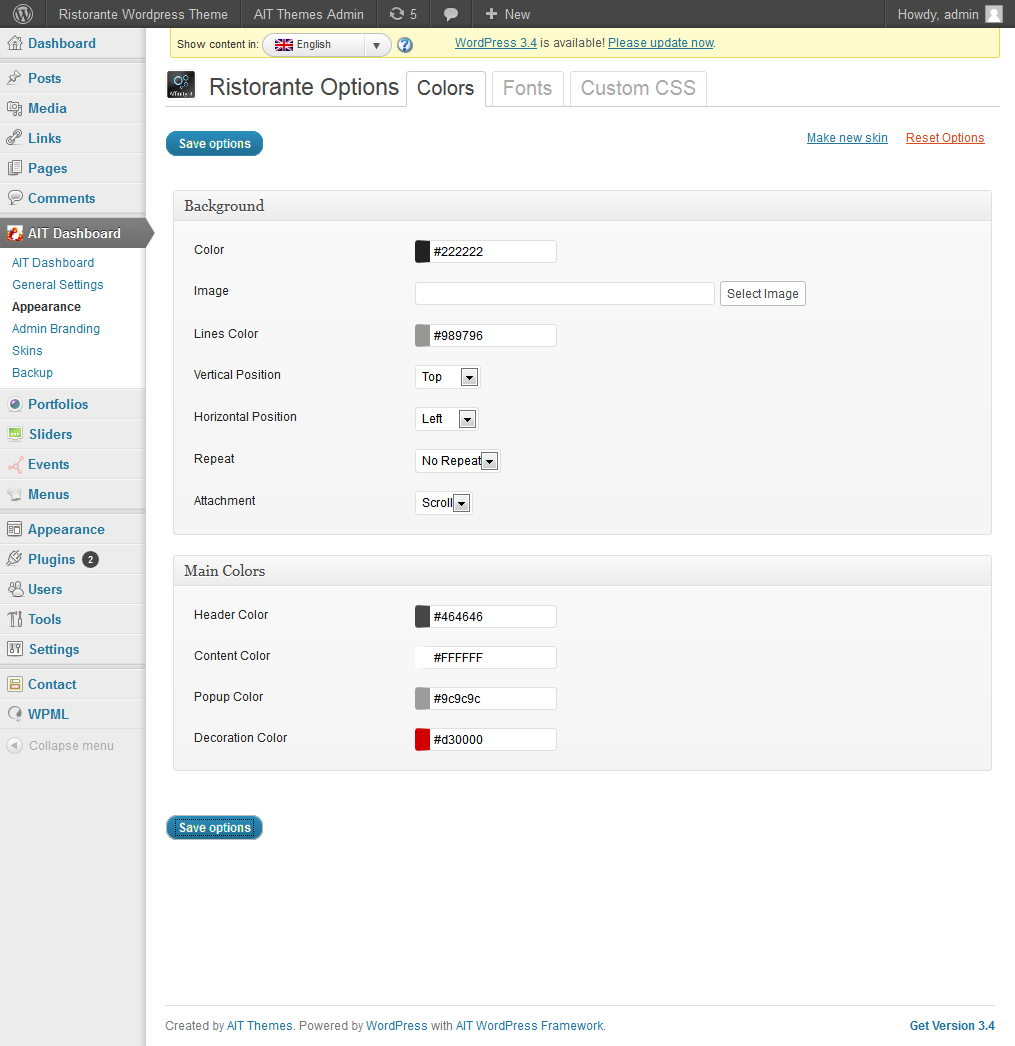1015x1046 pixels.
Task: Click the Reset Options link
Action: [x=945, y=138]
